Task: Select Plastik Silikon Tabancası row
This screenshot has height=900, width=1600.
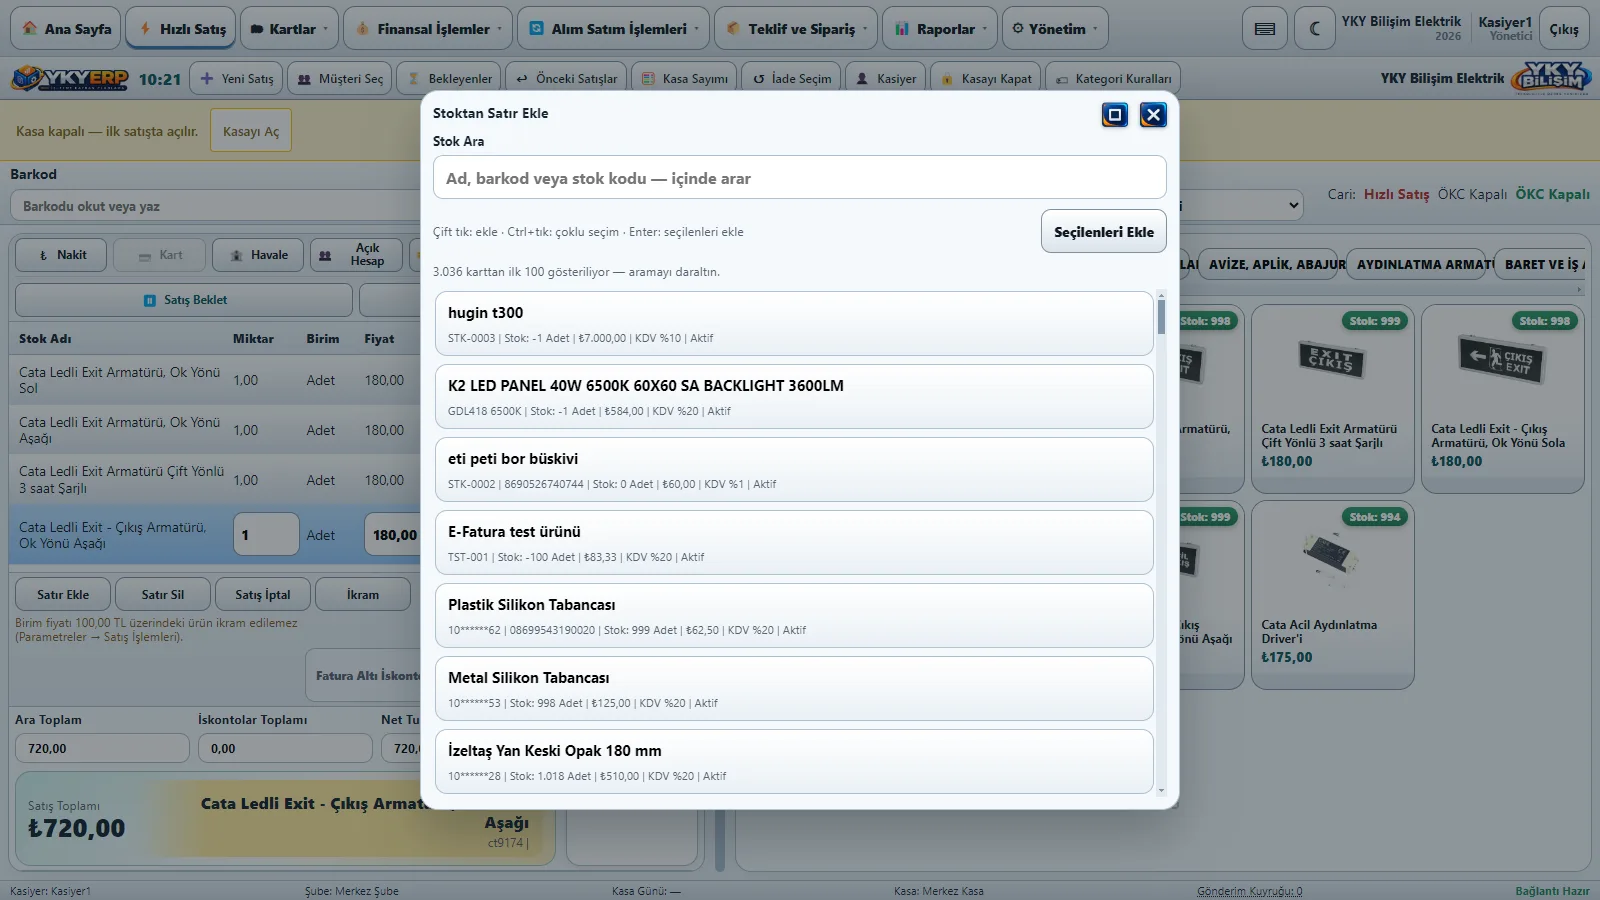Action: (794, 616)
